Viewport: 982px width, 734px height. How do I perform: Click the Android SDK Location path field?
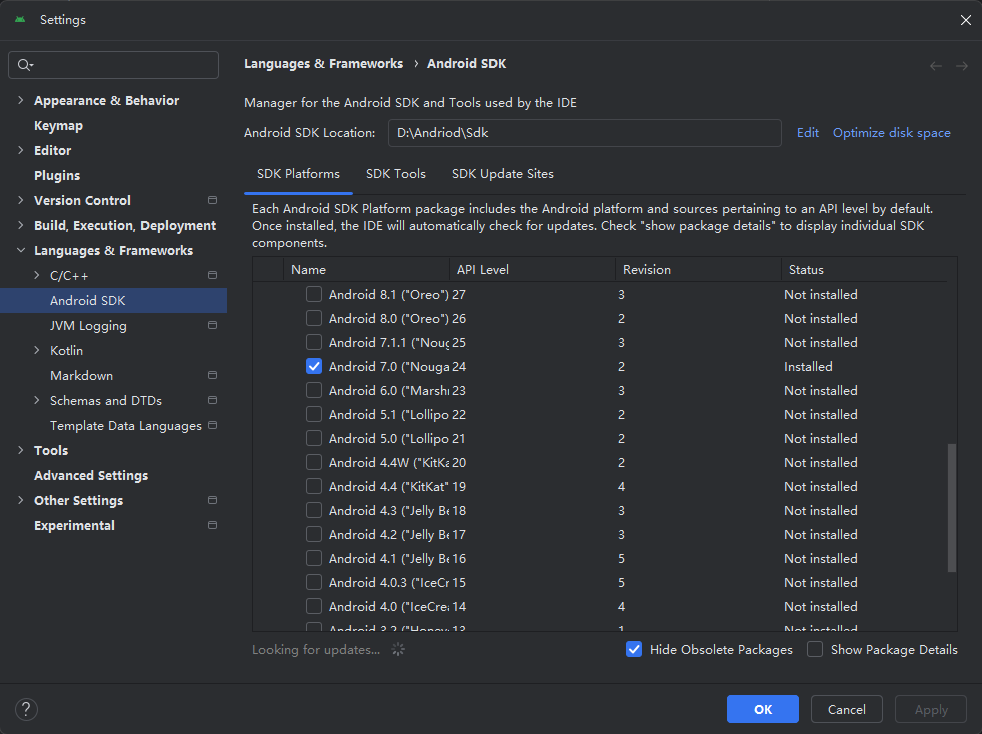584,133
